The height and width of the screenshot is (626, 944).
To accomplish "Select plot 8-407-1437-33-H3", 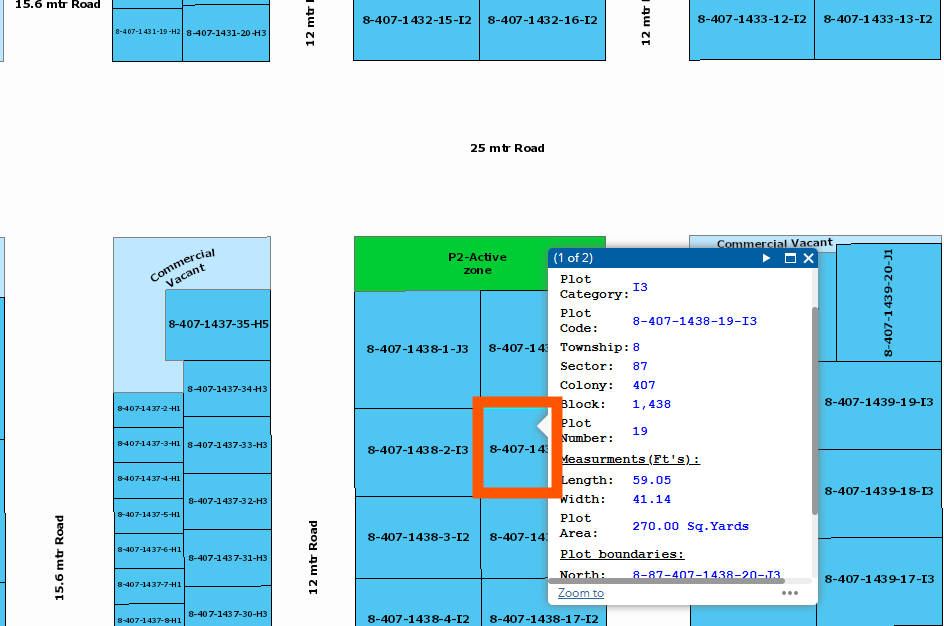I will (x=228, y=446).
